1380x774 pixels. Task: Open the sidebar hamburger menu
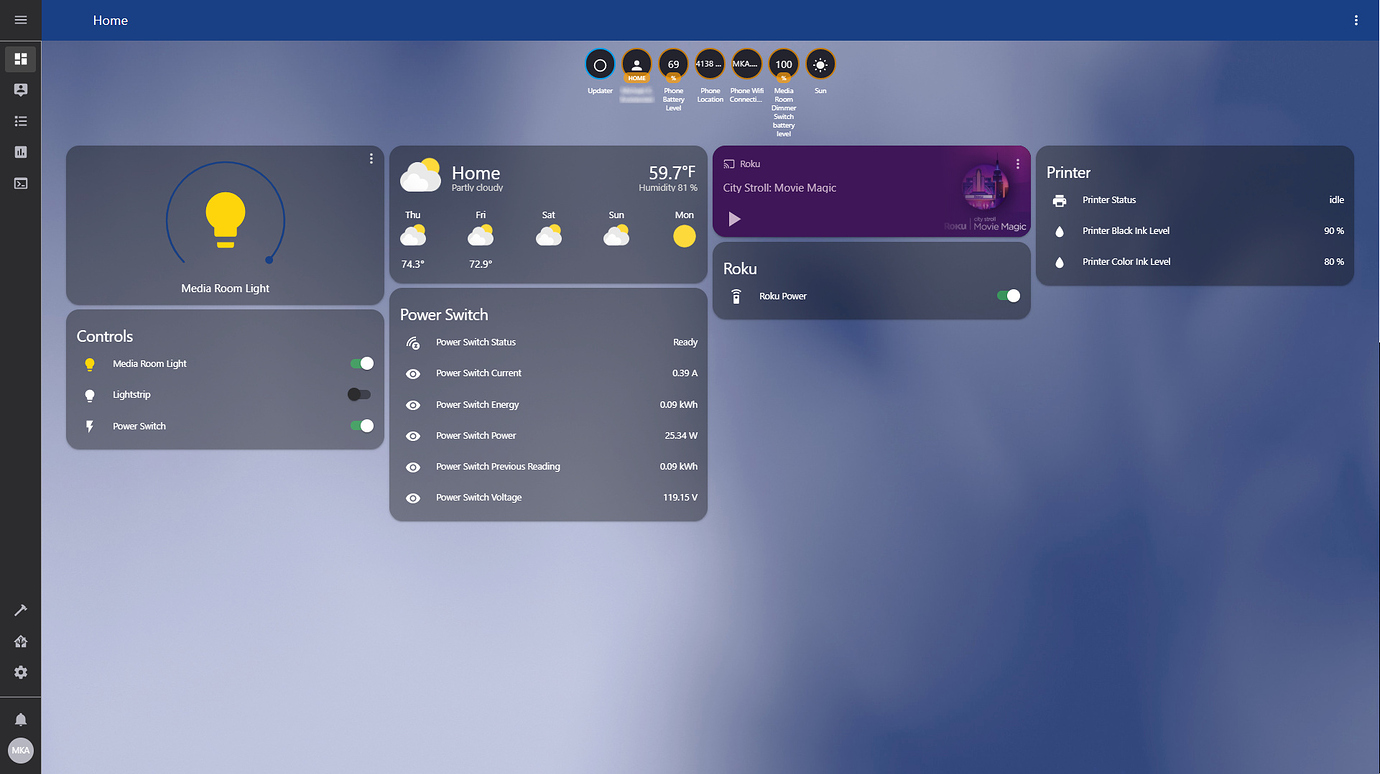point(20,20)
